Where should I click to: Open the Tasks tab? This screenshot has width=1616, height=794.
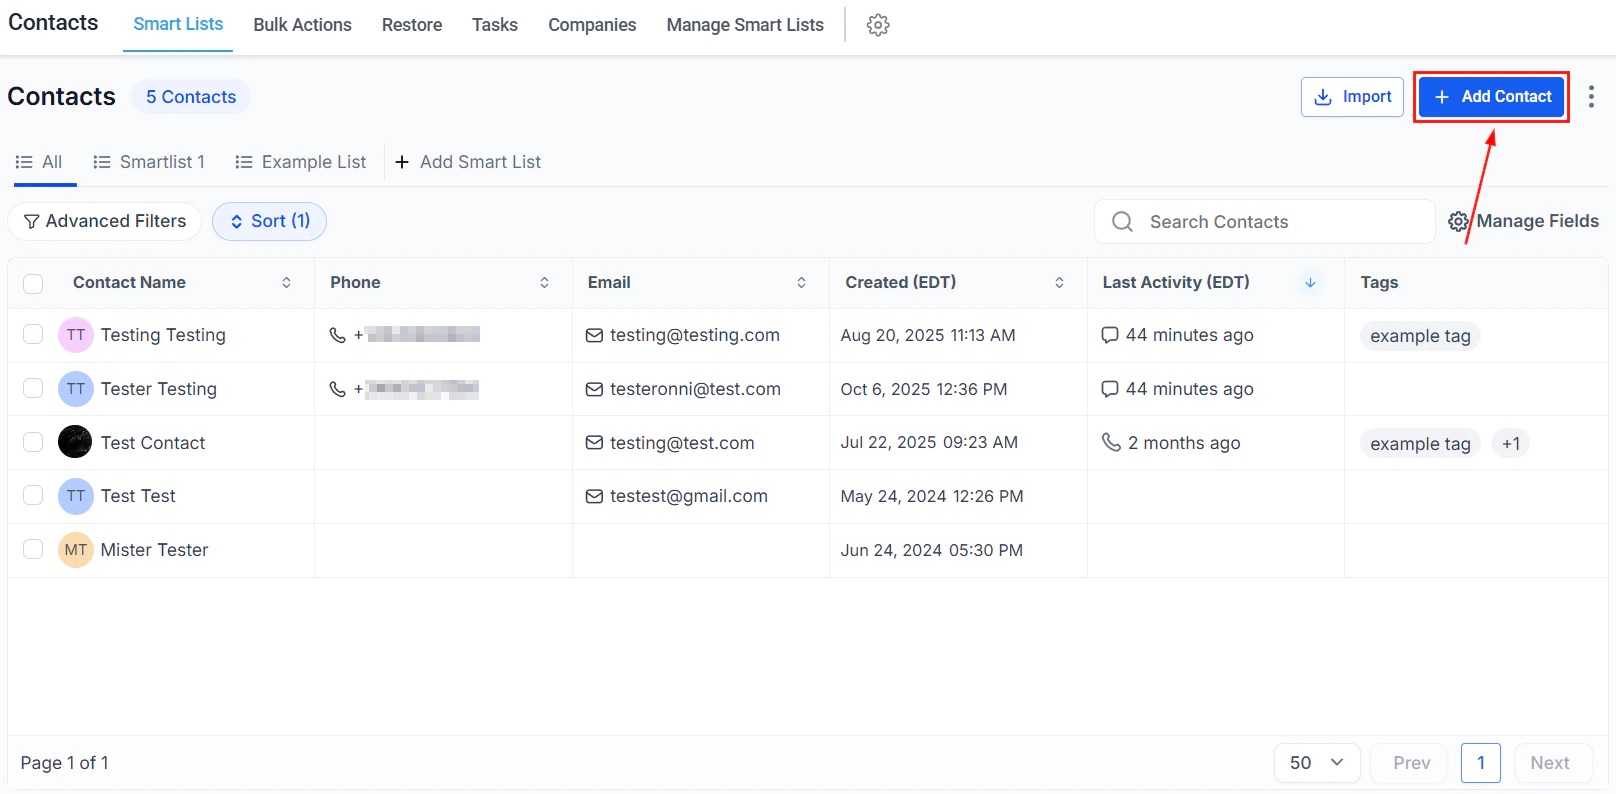pos(495,25)
